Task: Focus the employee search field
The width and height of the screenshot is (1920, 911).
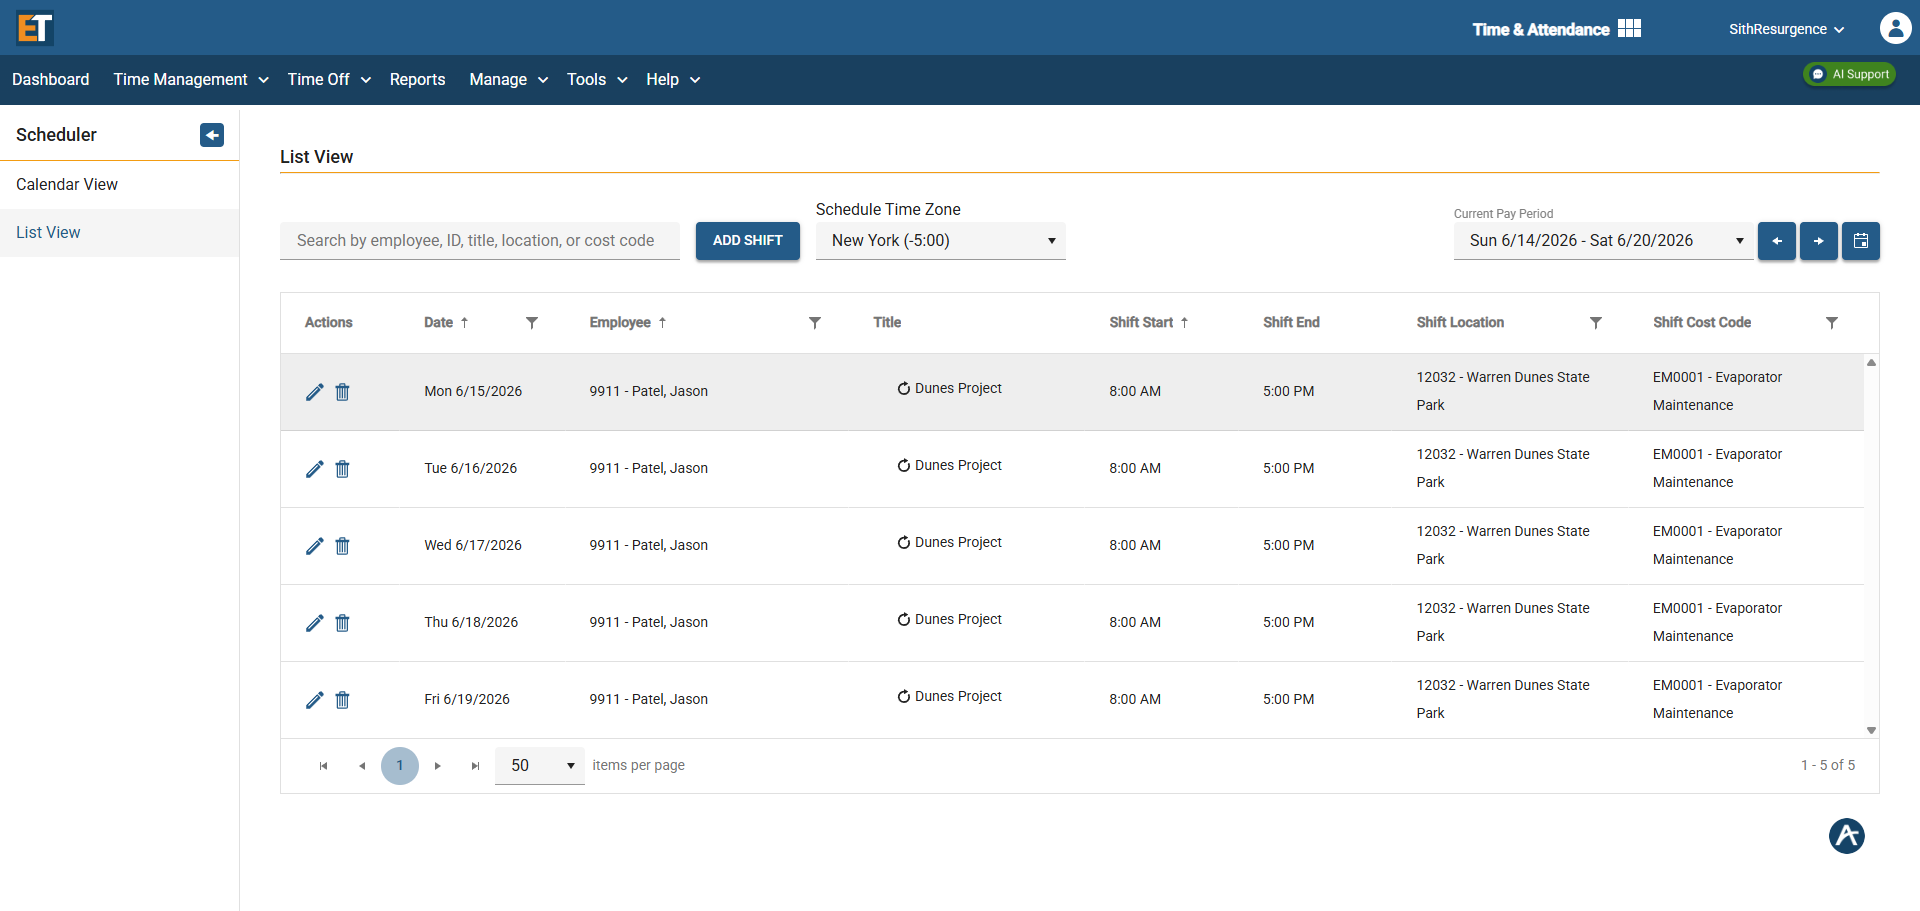Action: (480, 241)
